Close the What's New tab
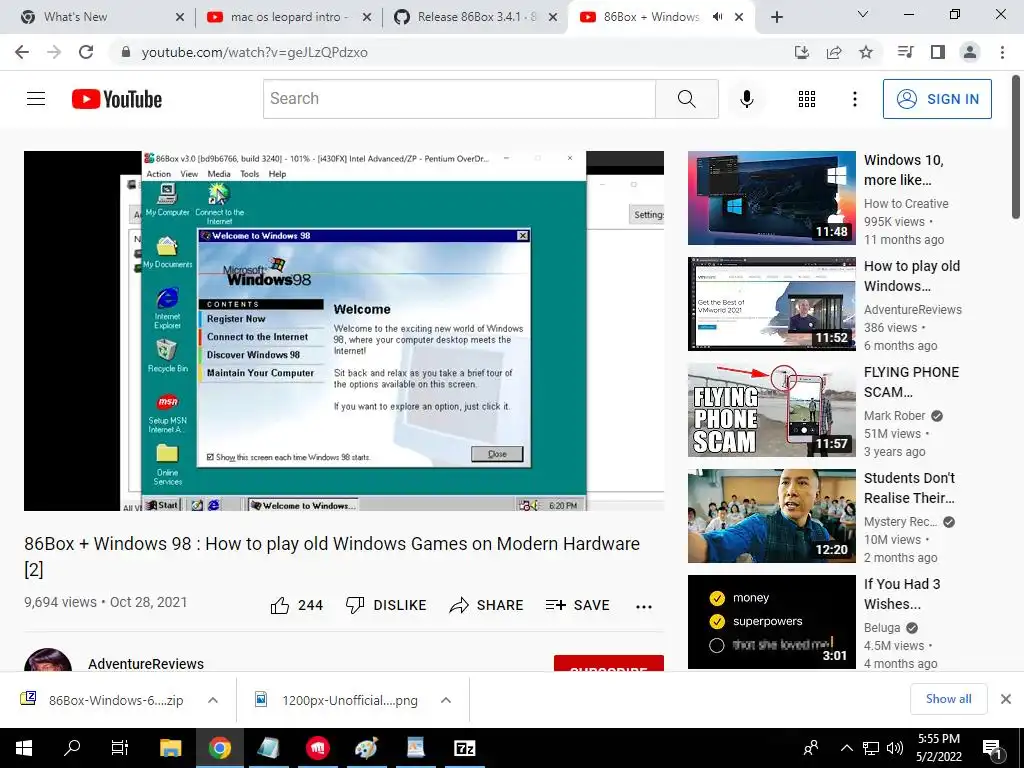Image resolution: width=1024 pixels, height=768 pixels. pos(180,17)
